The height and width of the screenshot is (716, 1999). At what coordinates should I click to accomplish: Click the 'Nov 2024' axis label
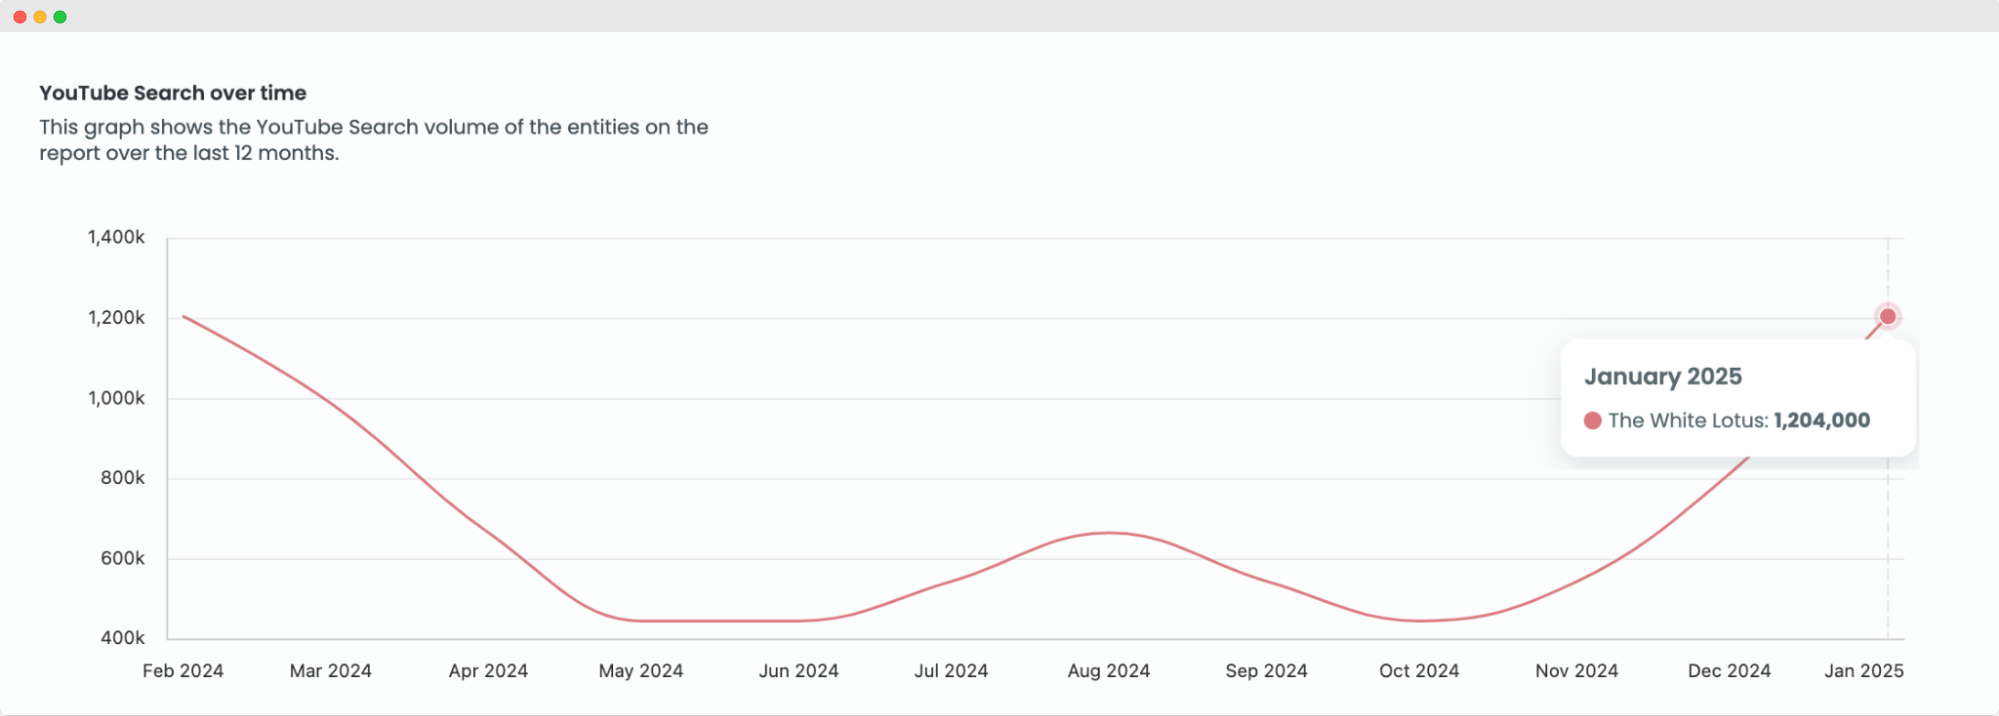tap(1577, 671)
